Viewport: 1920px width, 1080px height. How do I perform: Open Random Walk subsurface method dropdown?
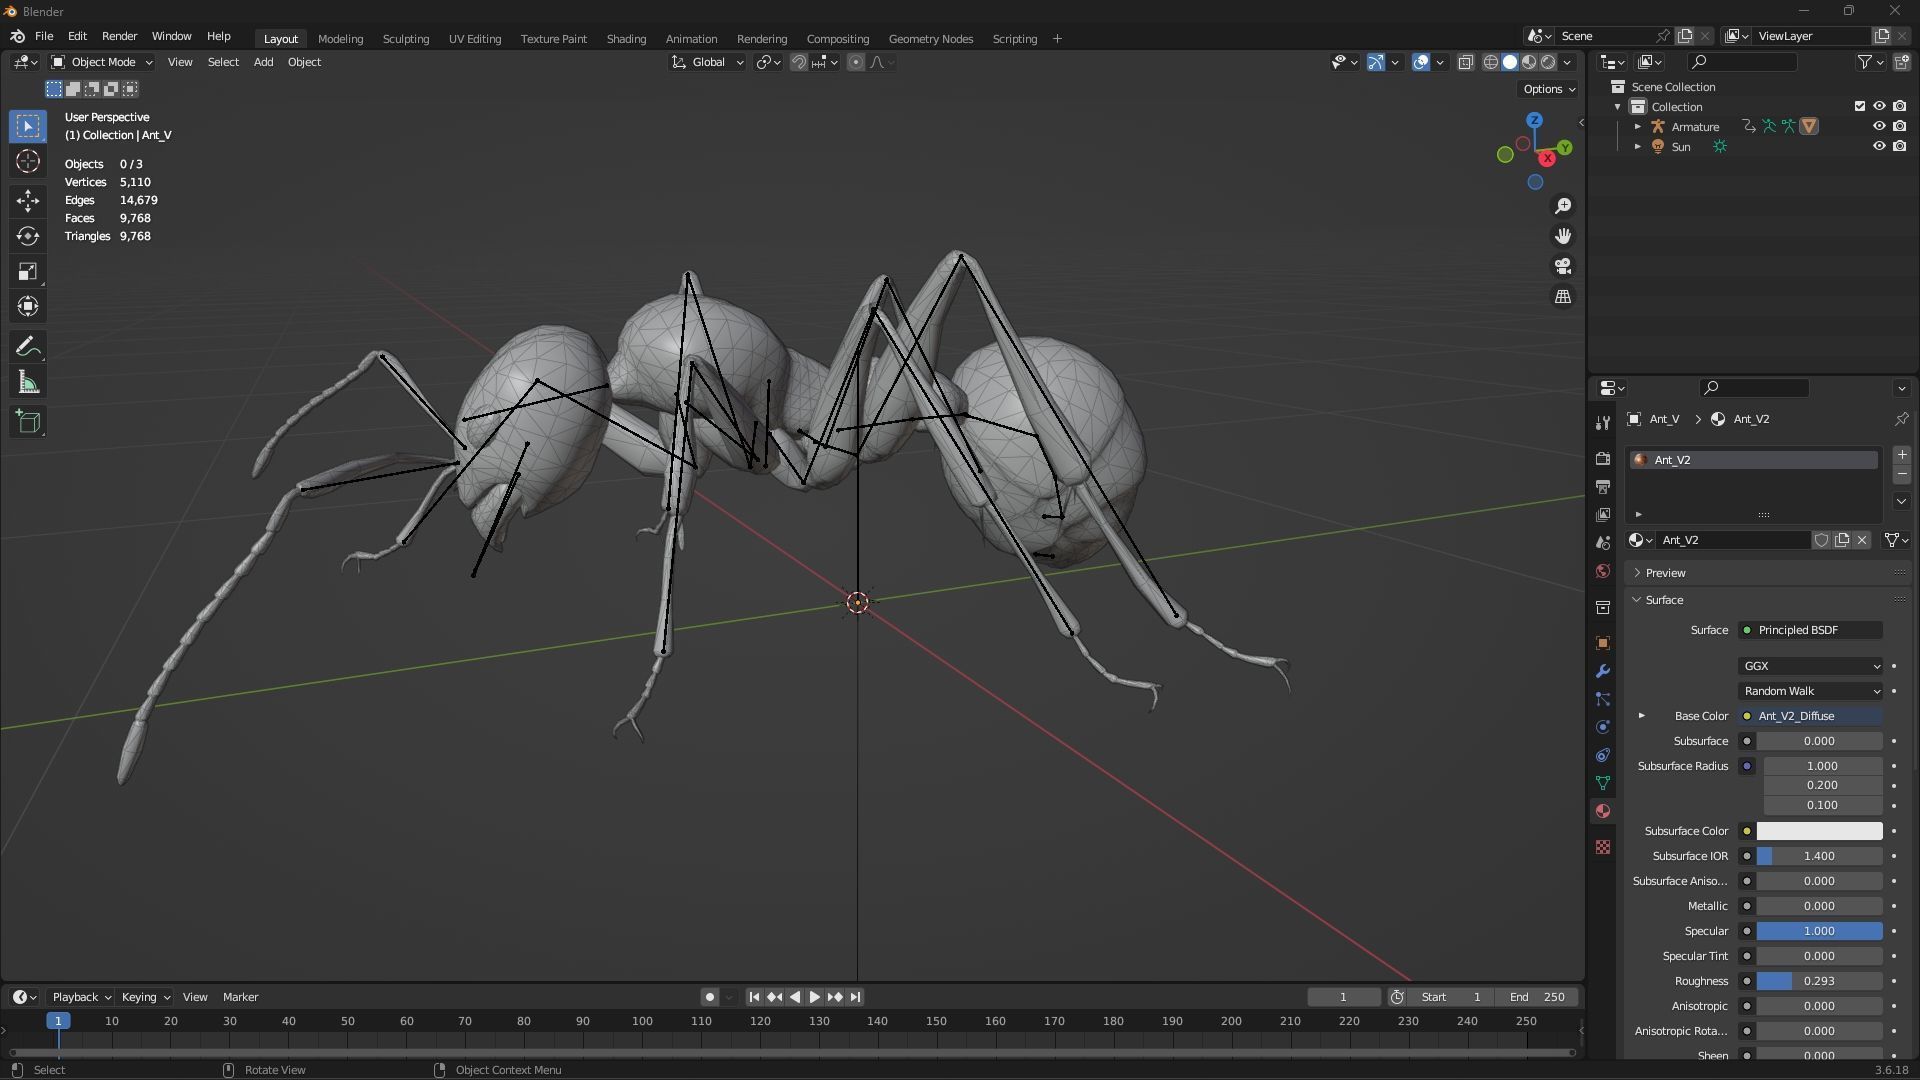pos(1811,691)
